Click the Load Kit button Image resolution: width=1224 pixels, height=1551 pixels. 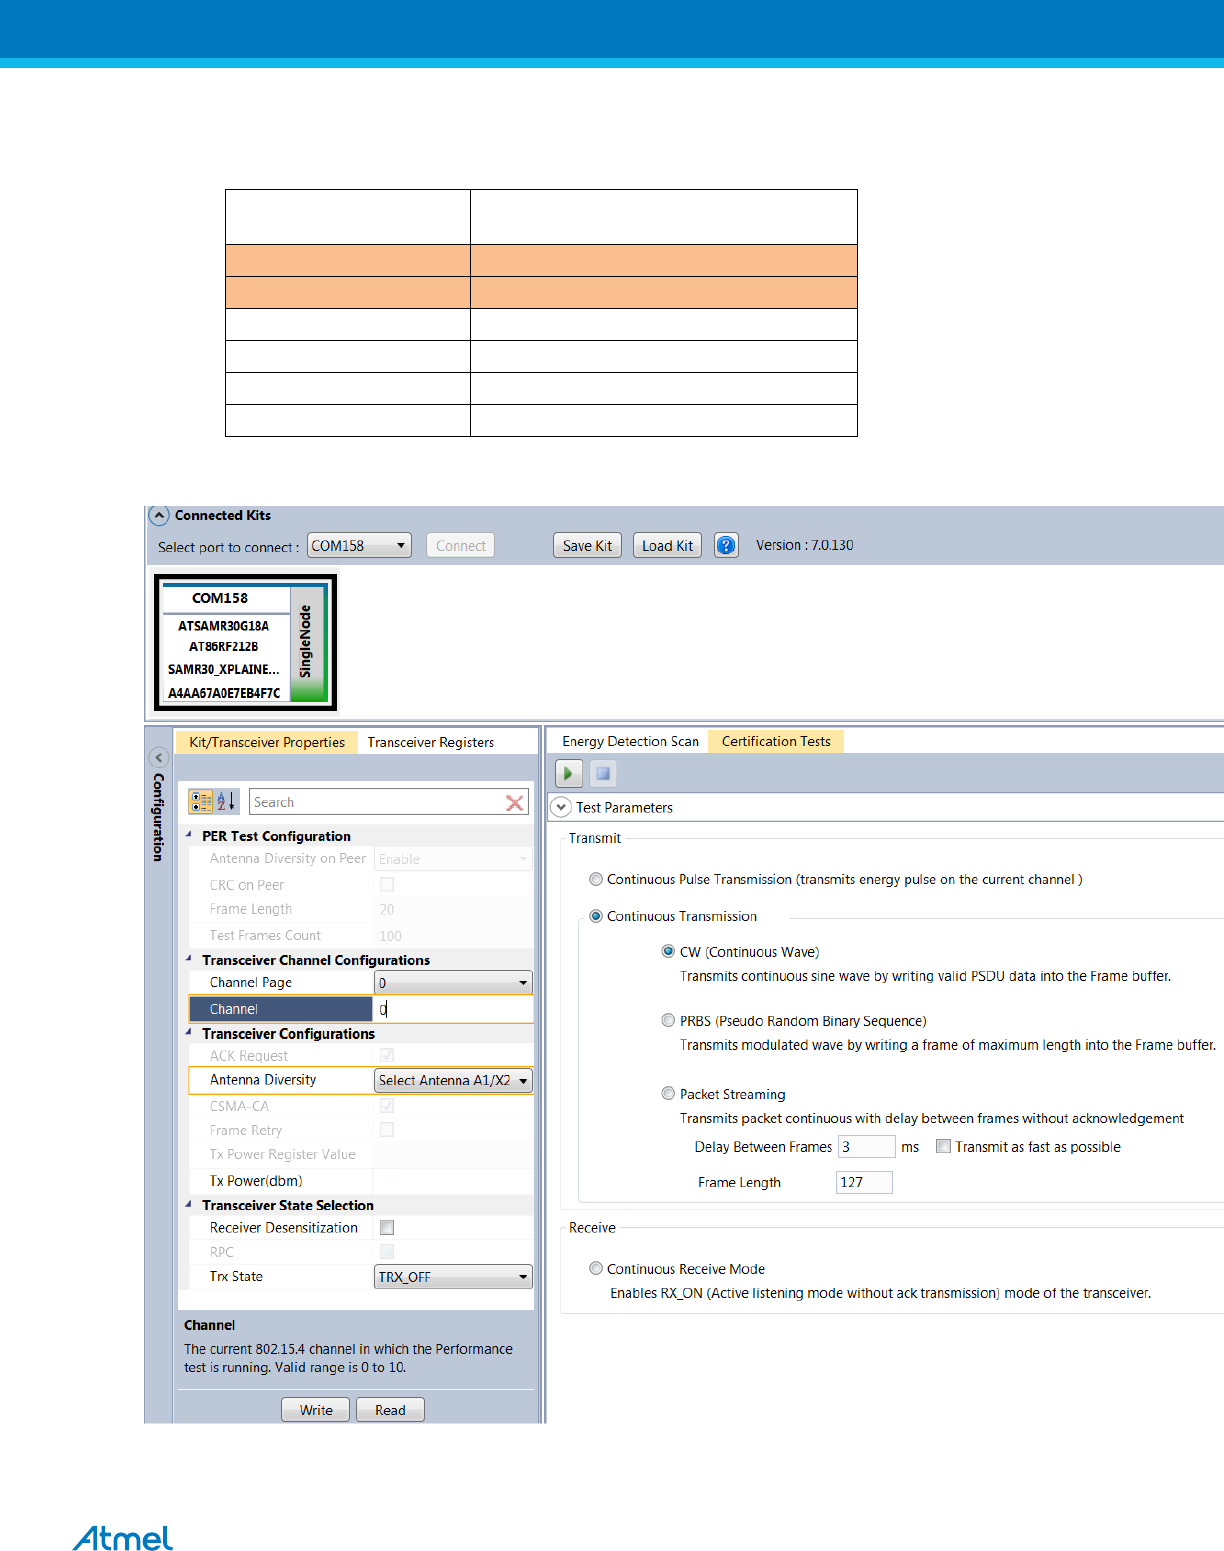coord(667,545)
